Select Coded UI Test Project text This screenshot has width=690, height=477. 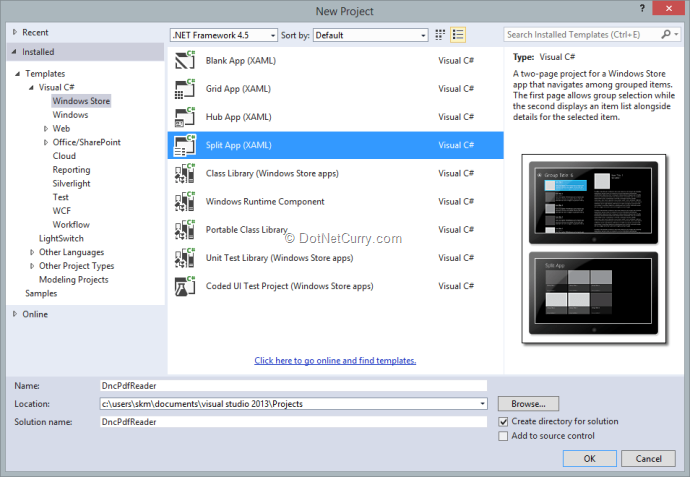click(290, 286)
